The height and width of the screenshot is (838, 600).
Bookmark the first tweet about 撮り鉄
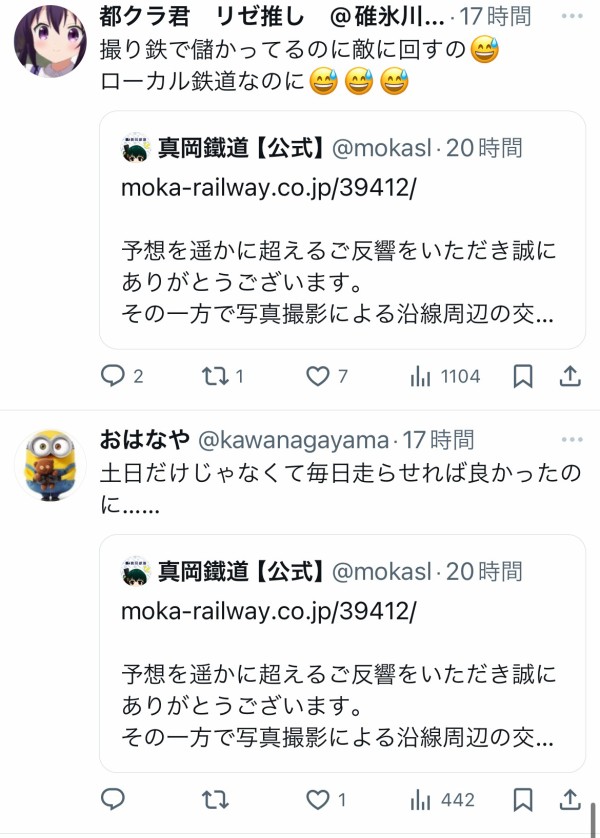pos(523,376)
